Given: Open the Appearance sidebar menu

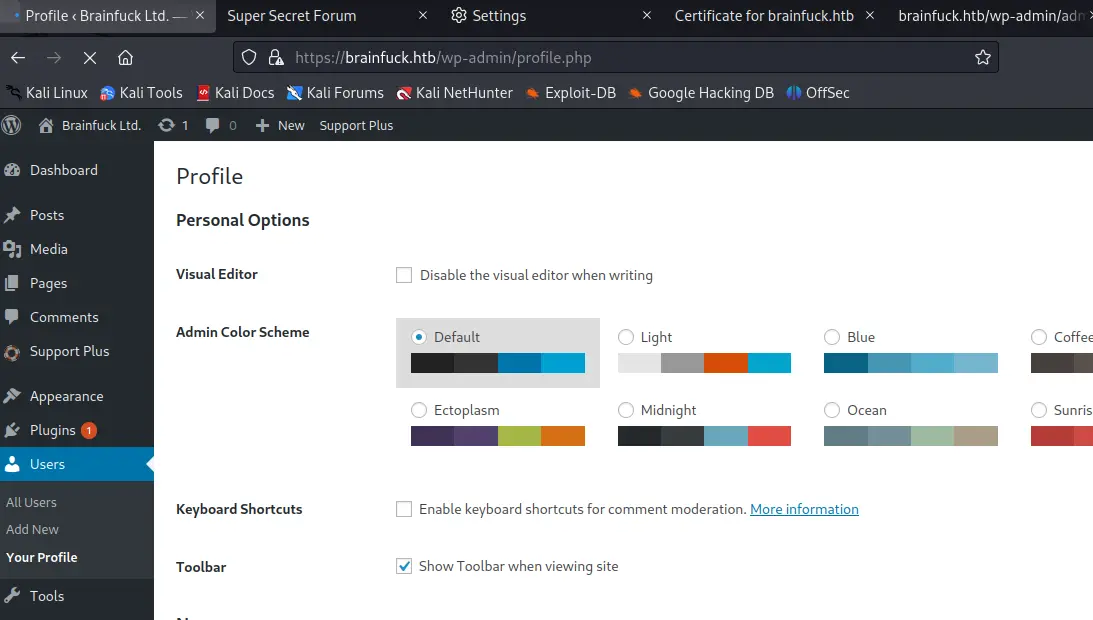Looking at the screenshot, I should click(66, 396).
